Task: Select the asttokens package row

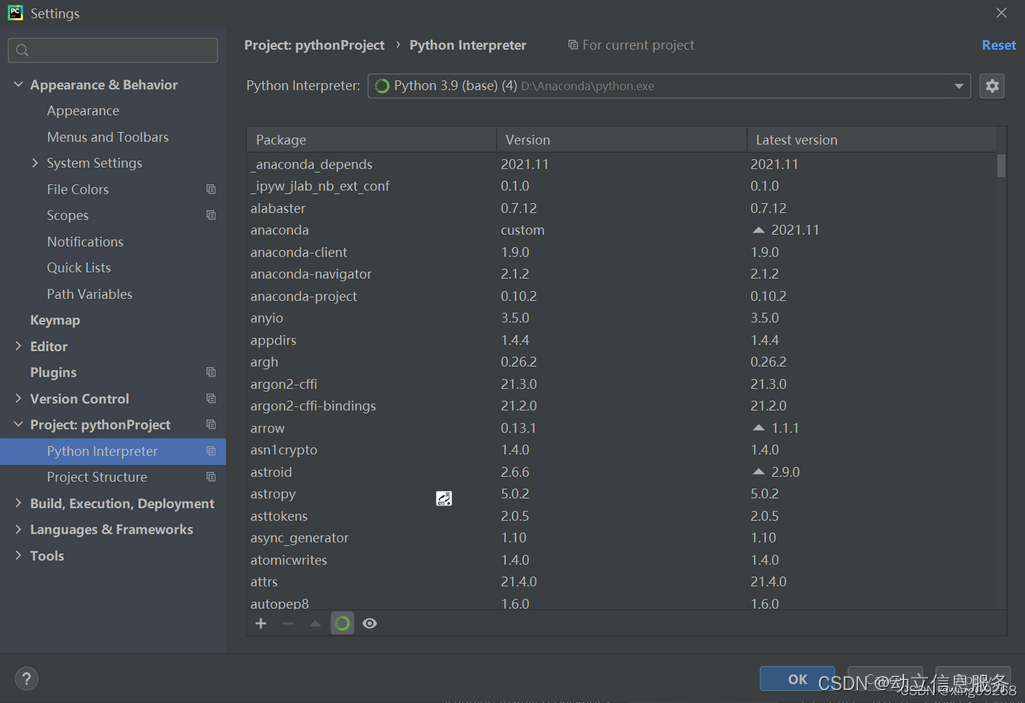Action: pos(621,516)
